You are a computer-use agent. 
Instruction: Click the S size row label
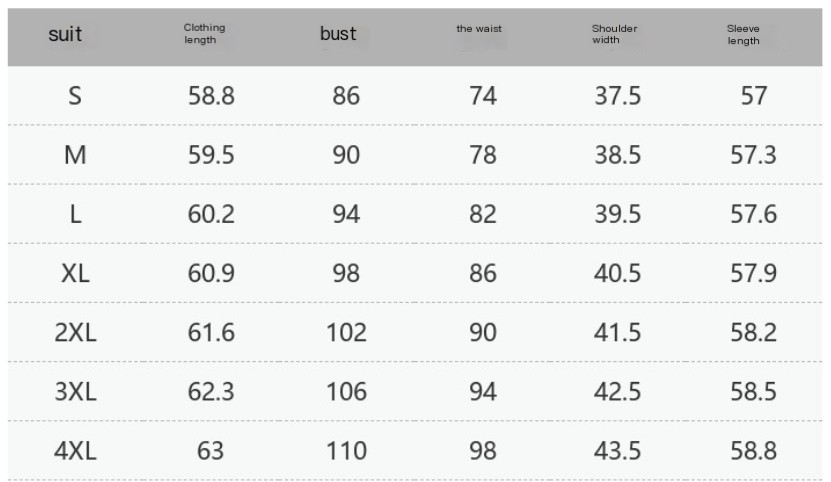point(75,96)
